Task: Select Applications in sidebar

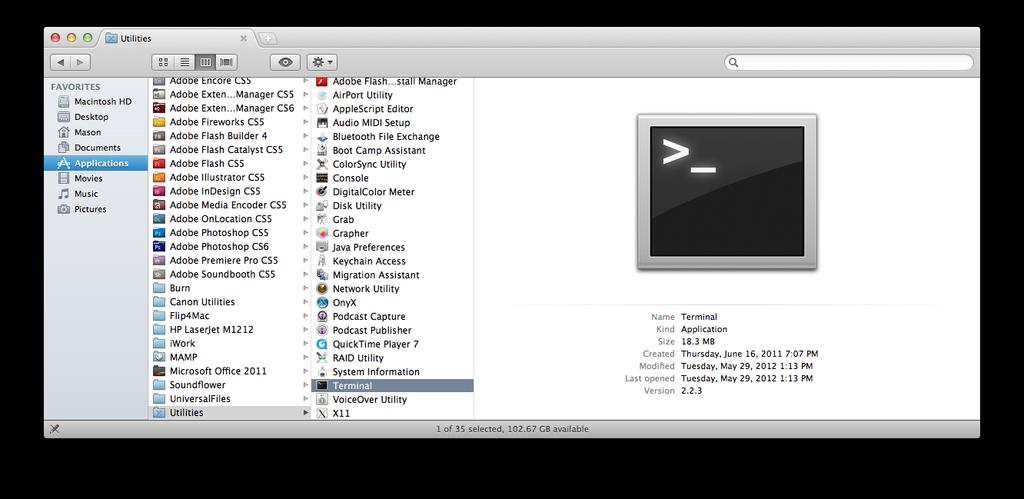Action: [96, 163]
